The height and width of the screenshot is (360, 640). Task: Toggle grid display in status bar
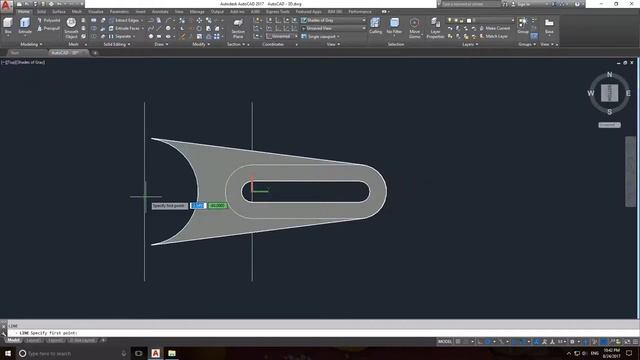(x=458, y=341)
